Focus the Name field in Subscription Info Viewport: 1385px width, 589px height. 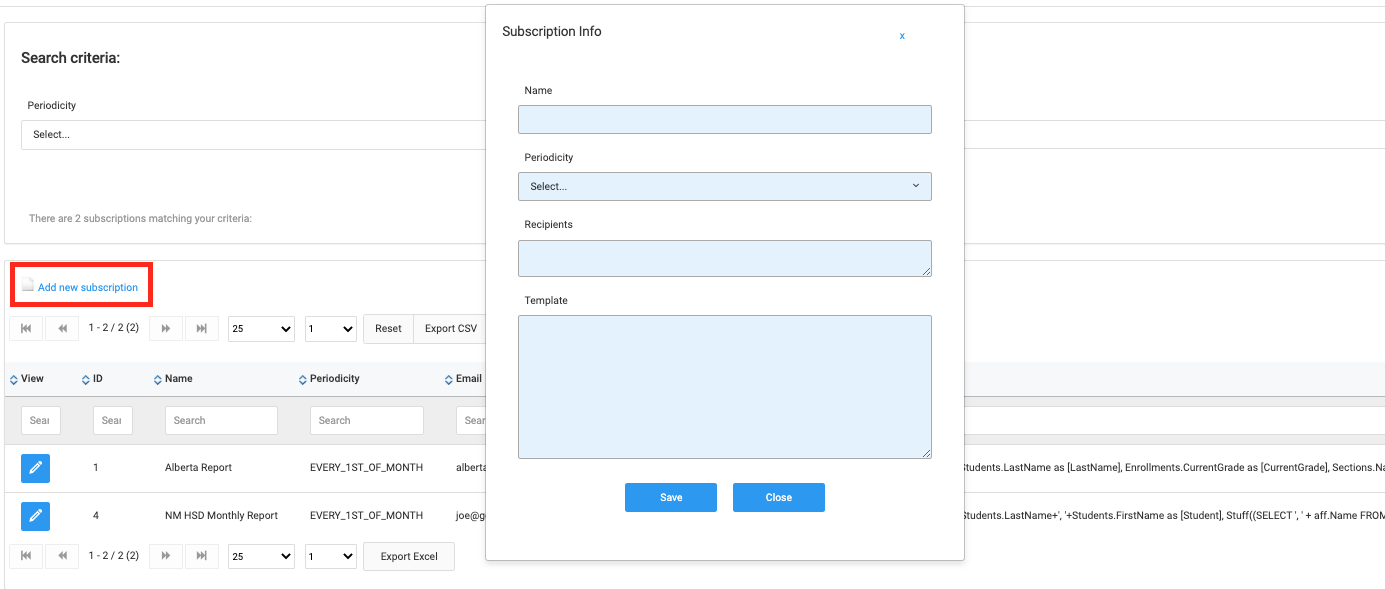point(724,119)
